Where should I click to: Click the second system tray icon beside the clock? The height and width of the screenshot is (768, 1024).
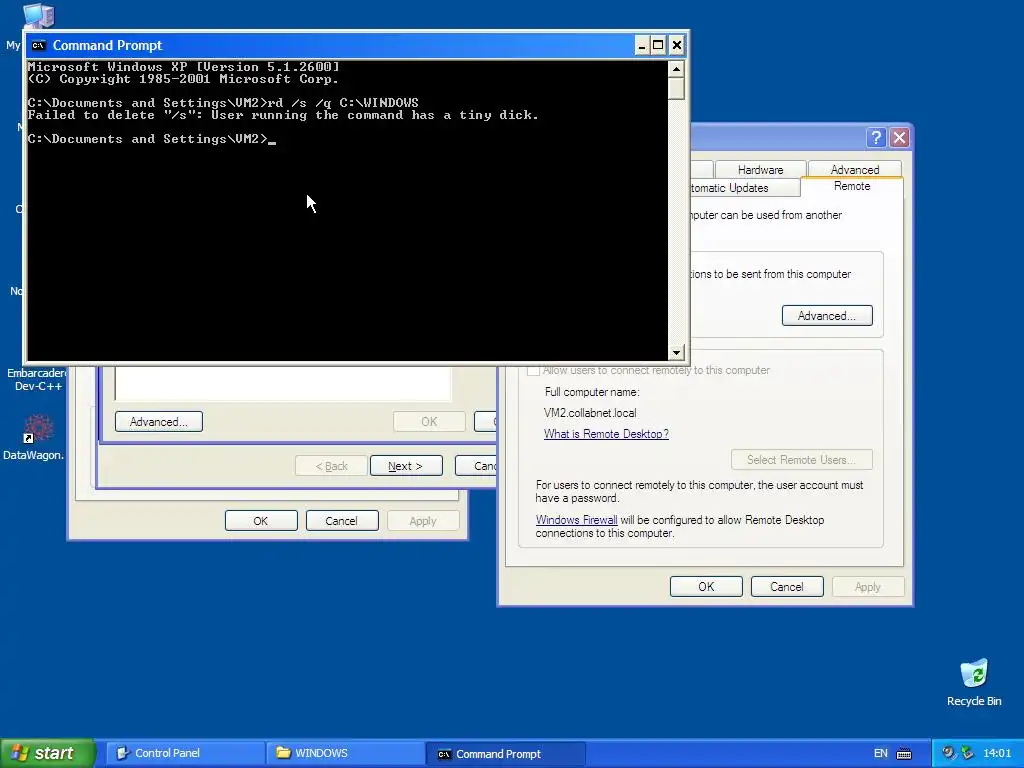click(x=967, y=753)
